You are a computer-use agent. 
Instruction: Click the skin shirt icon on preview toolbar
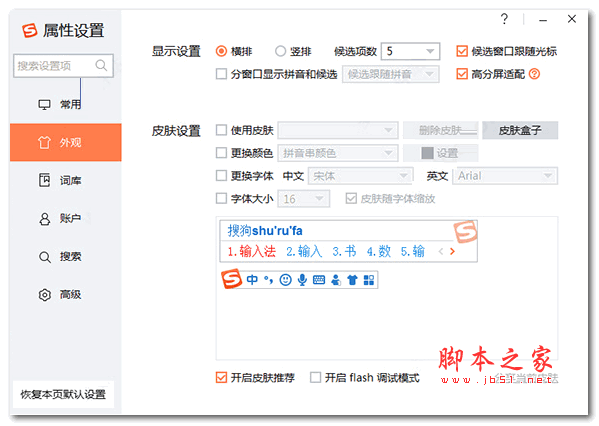pos(352,280)
